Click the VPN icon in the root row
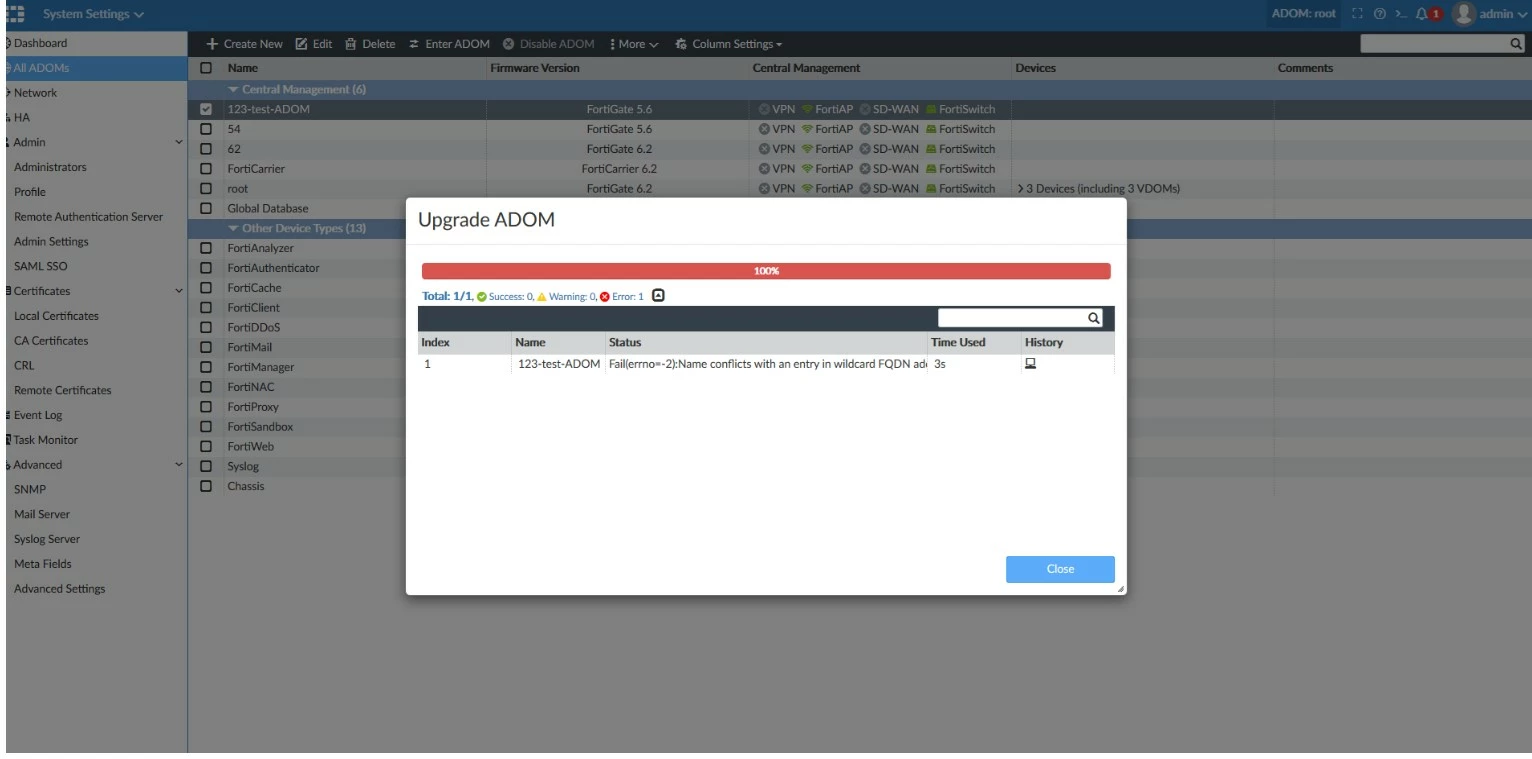Image resolution: width=1532 pixels, height=759 pixels. point(764,189)
